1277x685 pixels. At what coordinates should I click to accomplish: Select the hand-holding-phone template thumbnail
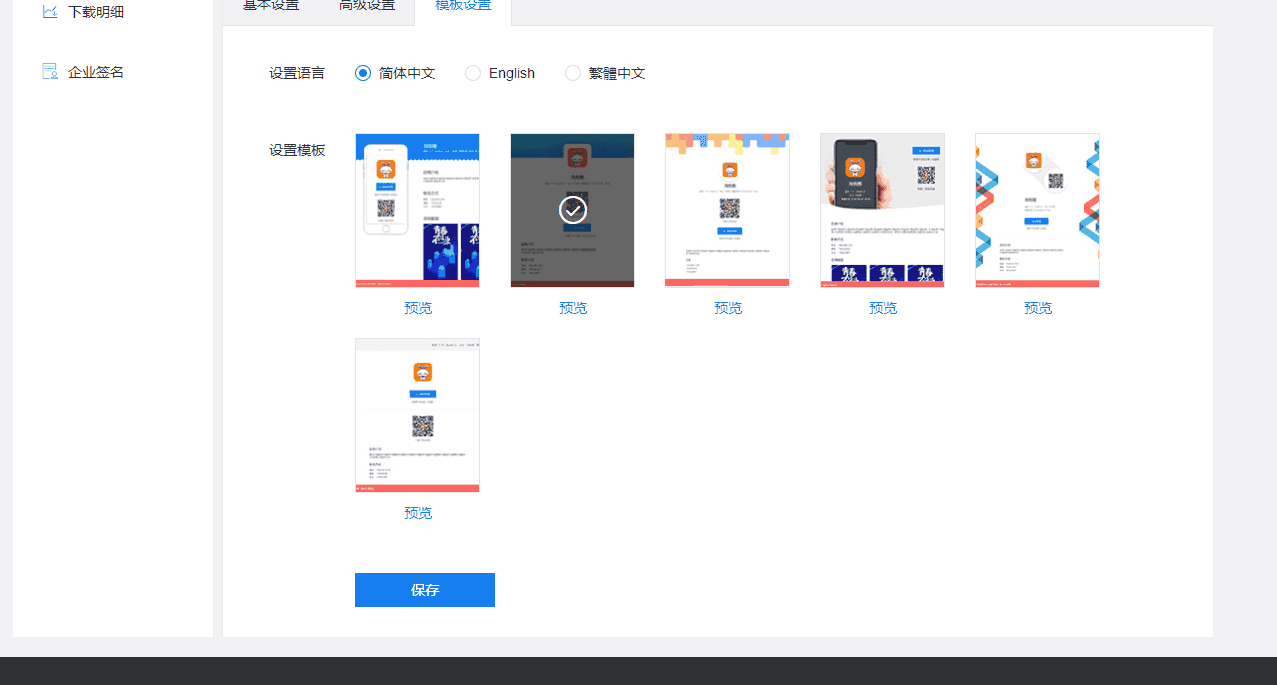pyautogui.click(x=882, y=210)
